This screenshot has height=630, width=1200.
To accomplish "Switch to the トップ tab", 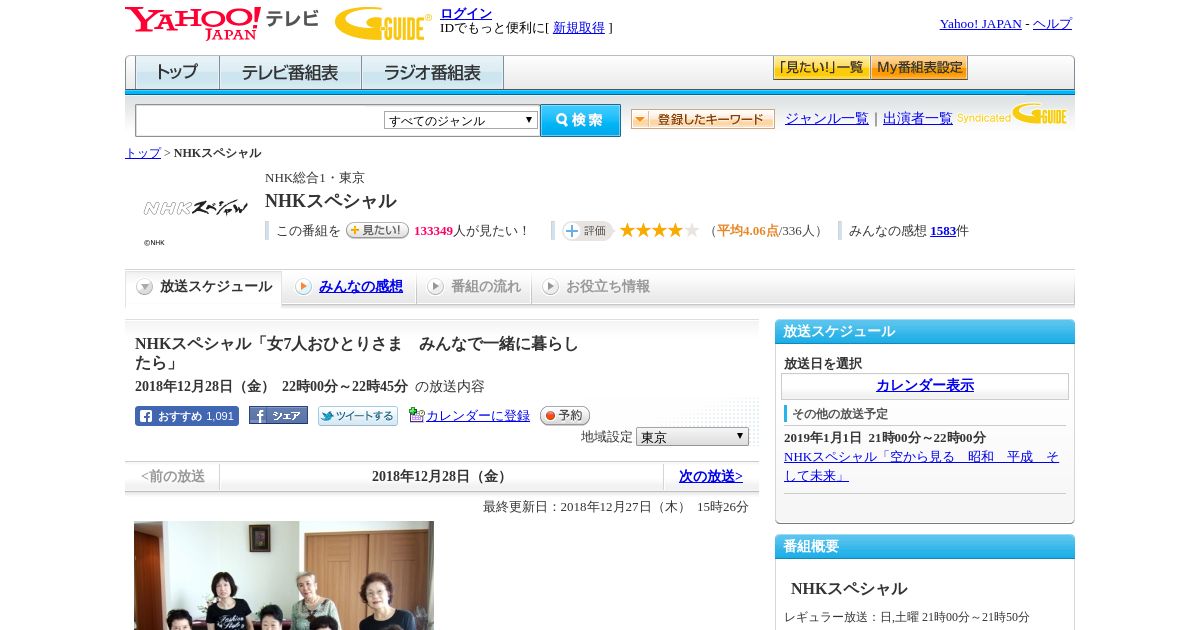I will point(177,72).
